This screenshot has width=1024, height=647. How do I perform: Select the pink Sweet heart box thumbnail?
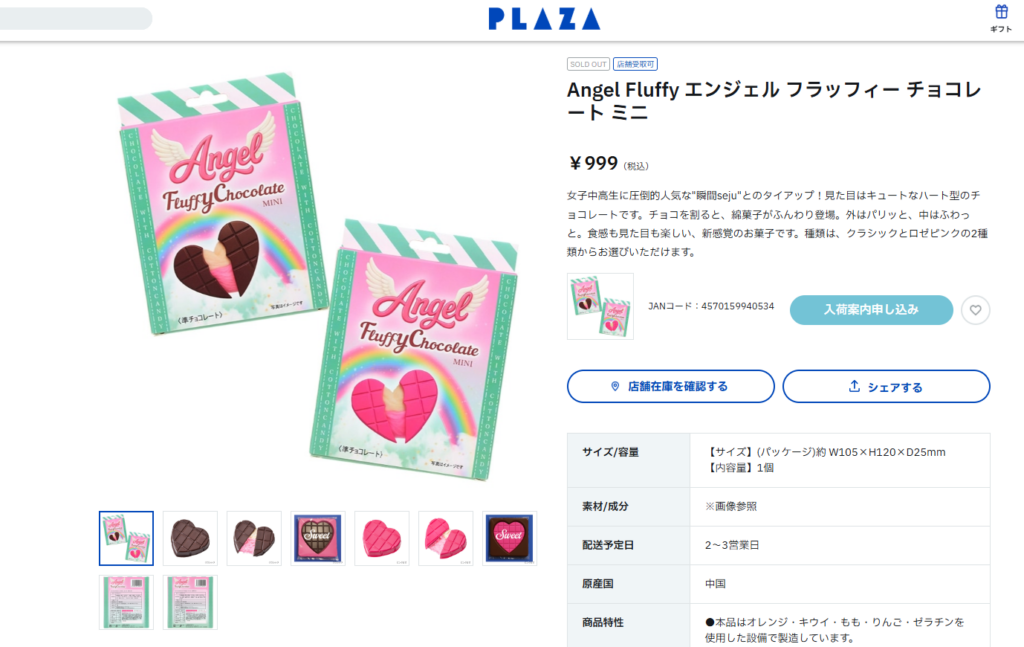509,538
